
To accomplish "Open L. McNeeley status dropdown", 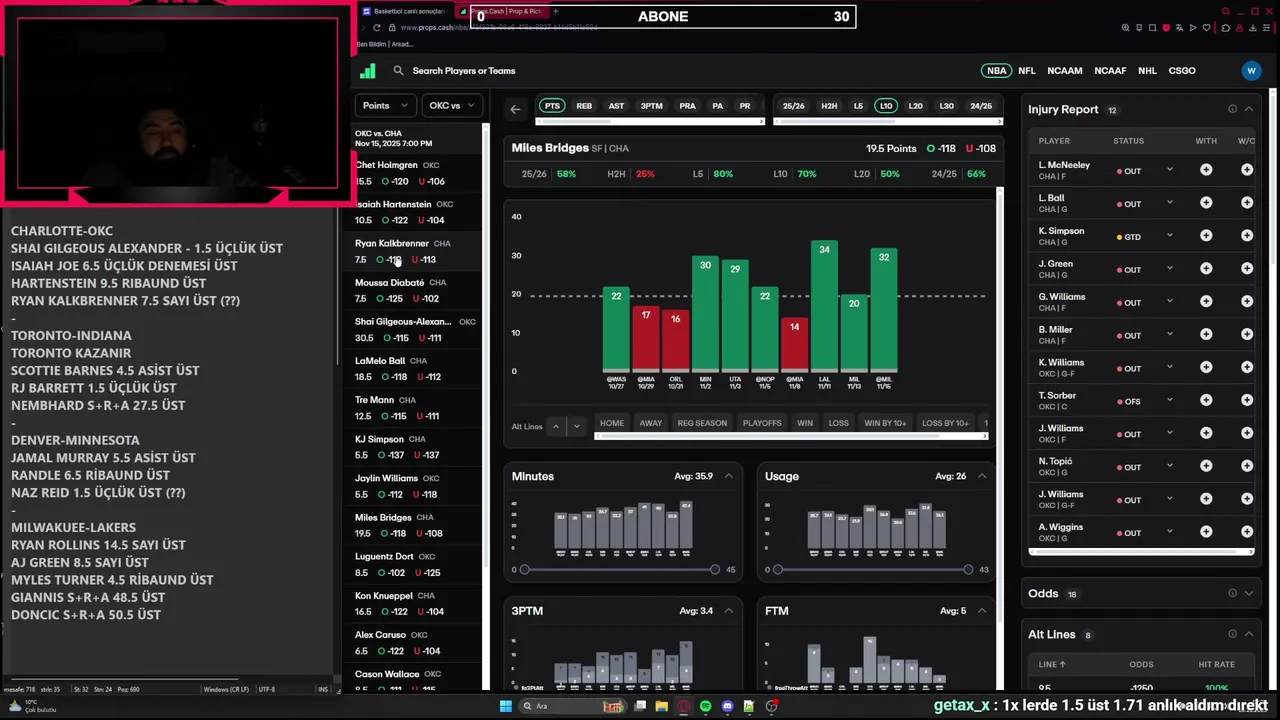I will pyautogui.click(x=1169, y=170).
